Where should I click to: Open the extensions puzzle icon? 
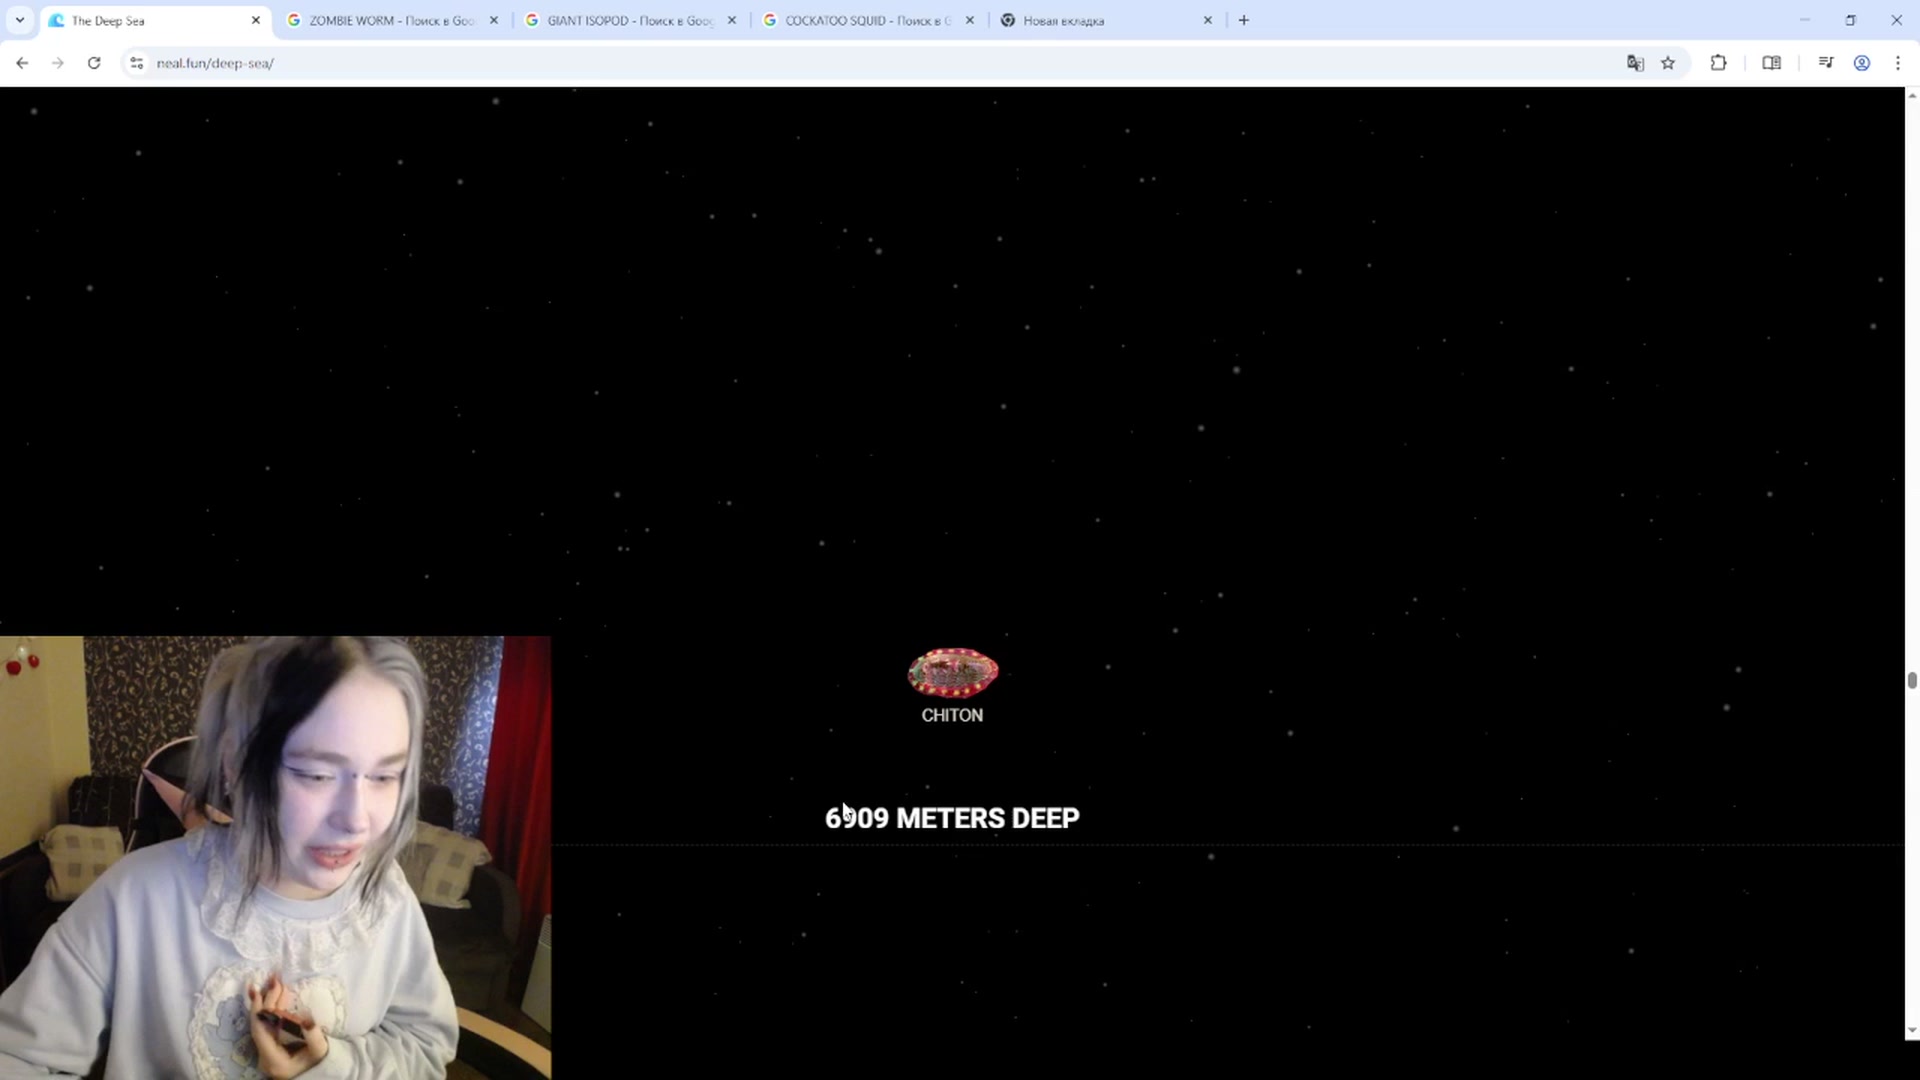tap(1718, 63)
